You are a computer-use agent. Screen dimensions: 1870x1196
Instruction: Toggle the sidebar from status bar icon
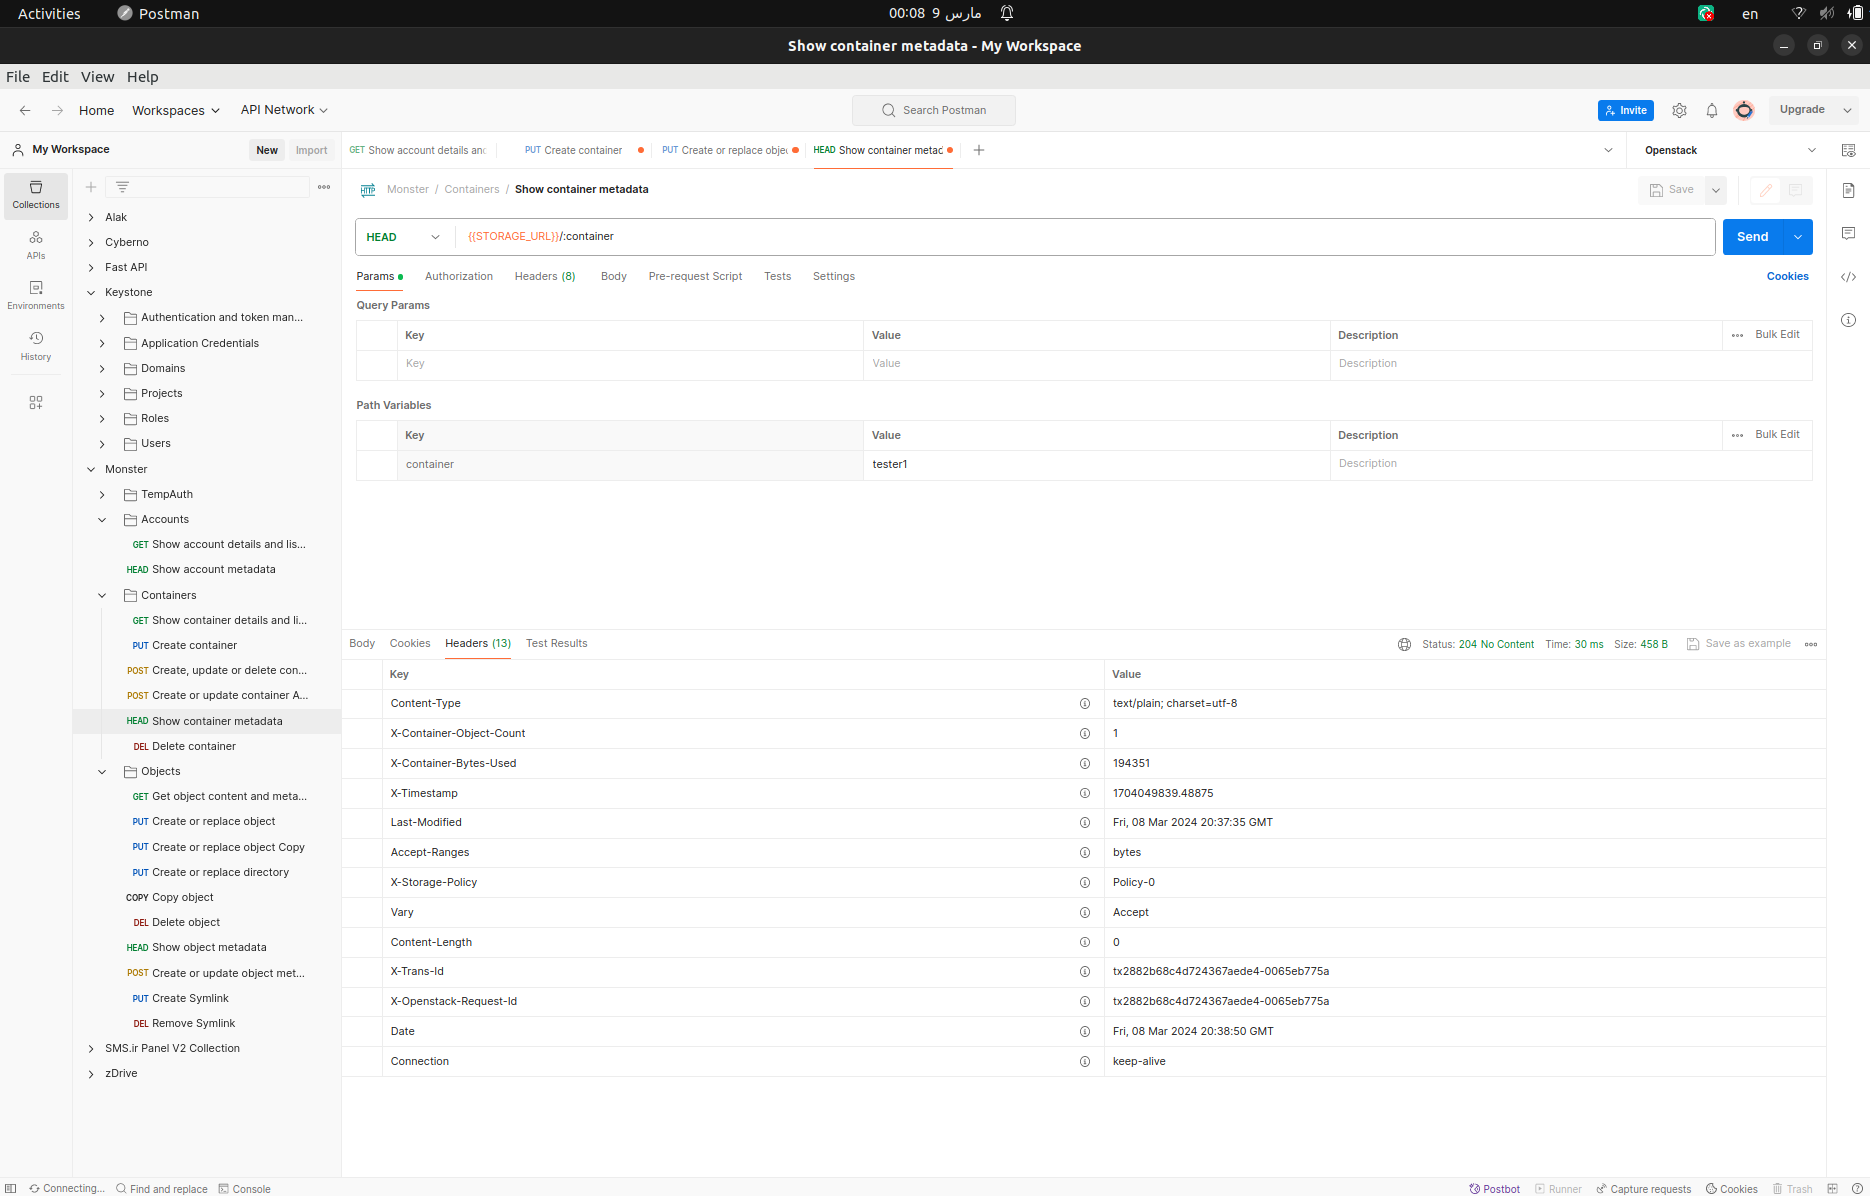point(11,1189)
